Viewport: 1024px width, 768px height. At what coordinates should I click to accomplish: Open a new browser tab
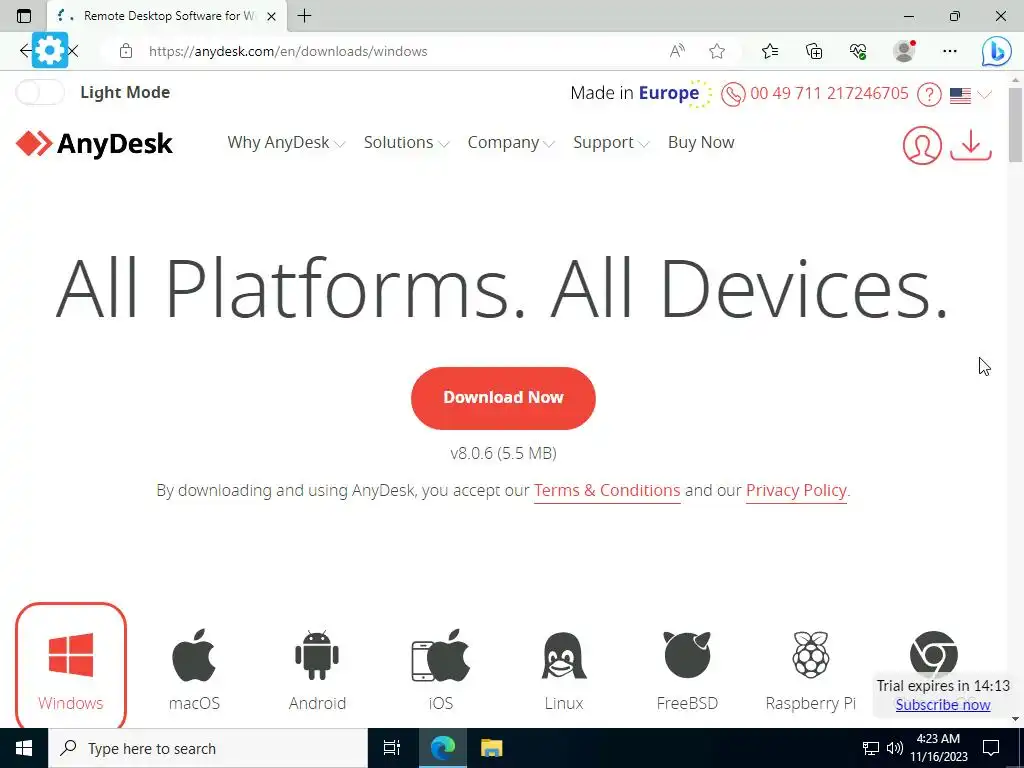[304, 16]
